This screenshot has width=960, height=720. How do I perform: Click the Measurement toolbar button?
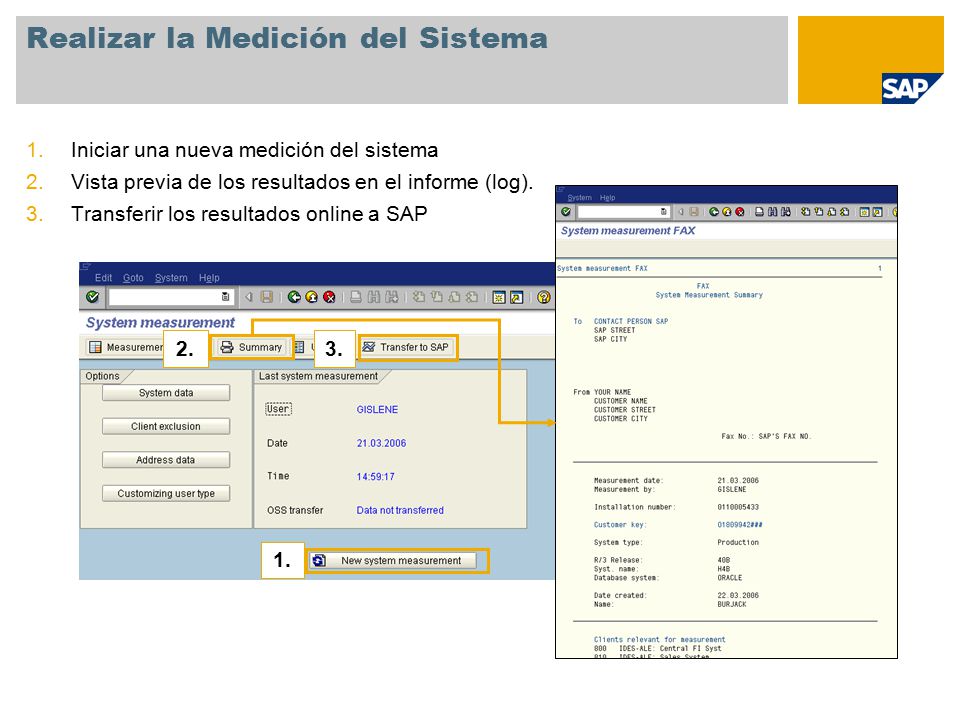[125, 347]
